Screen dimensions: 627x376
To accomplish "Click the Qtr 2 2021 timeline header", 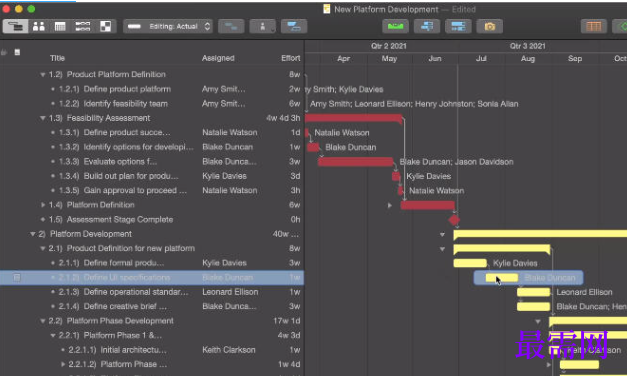I will [389, 46].
